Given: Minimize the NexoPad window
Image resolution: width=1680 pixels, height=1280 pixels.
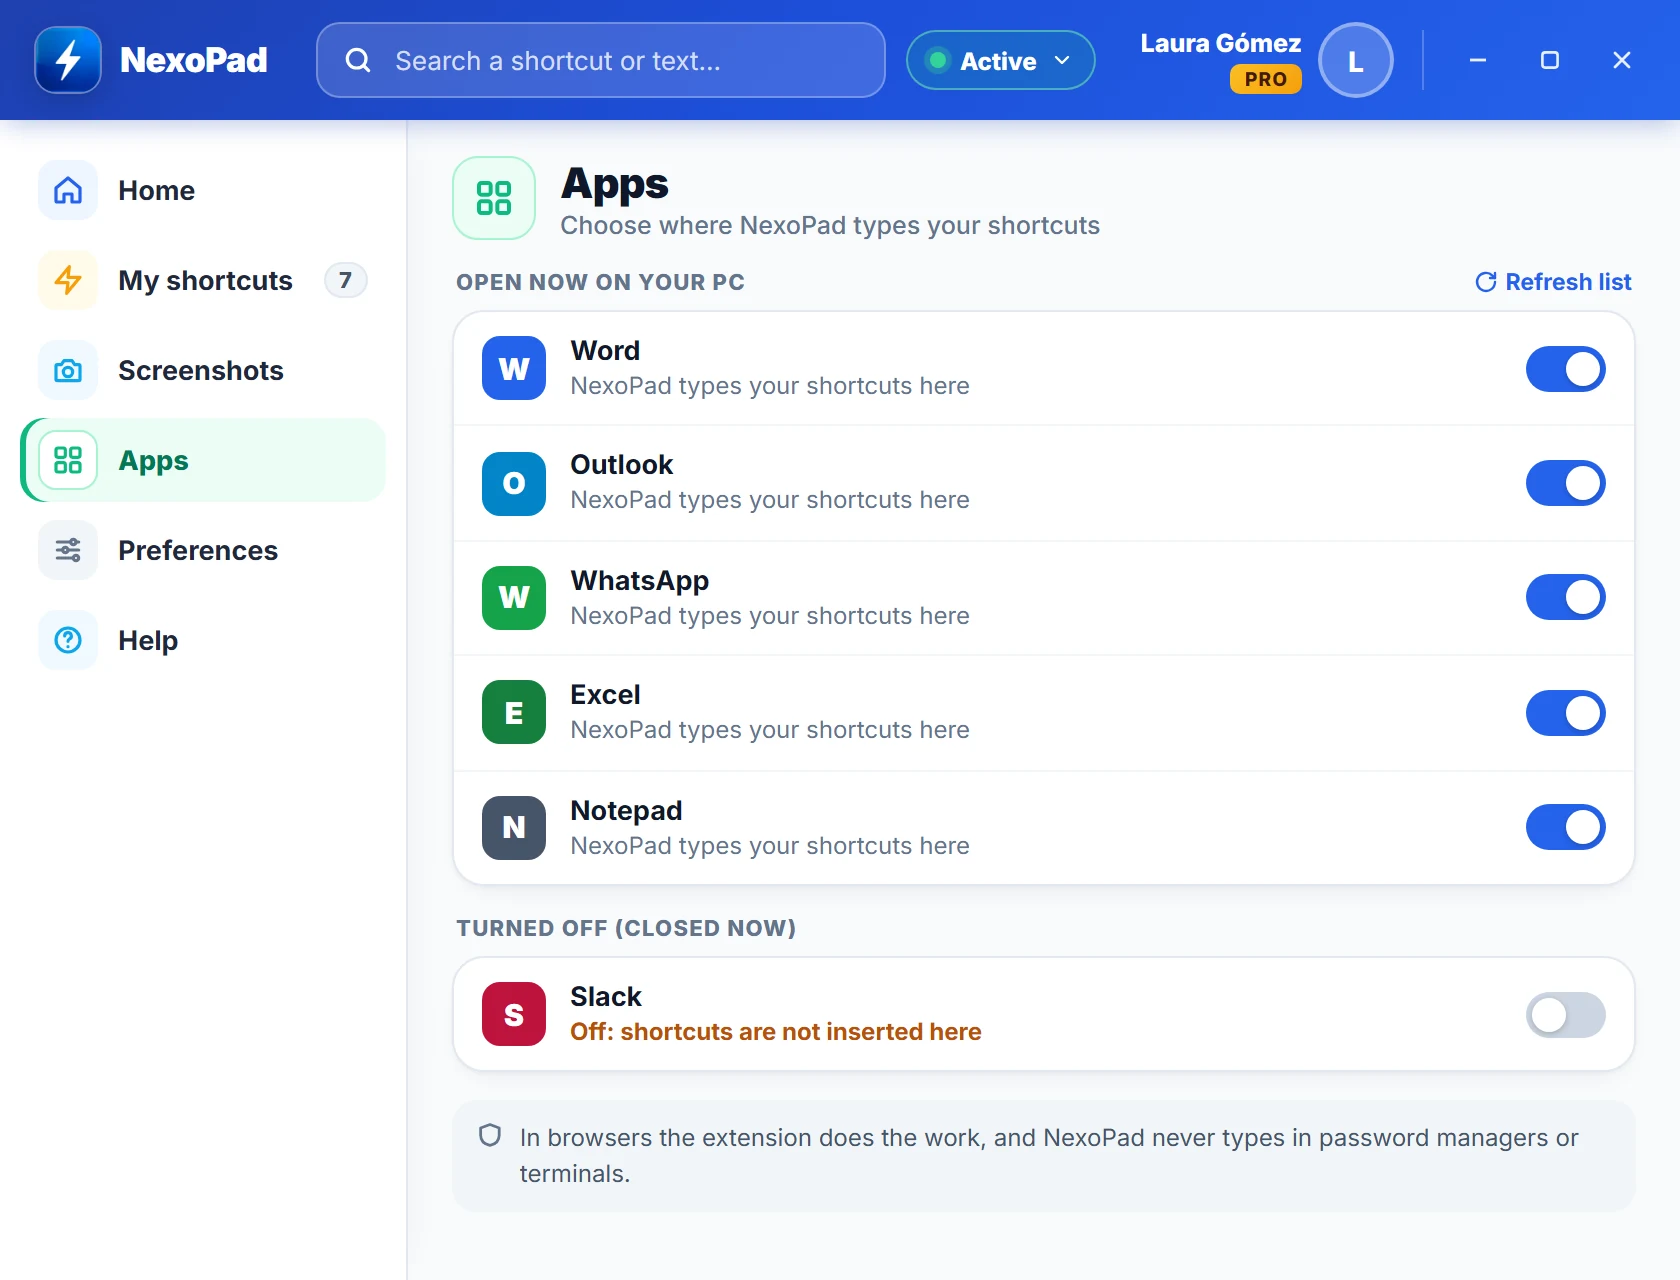Looking at the screenshot, I should coord(1477,60).
